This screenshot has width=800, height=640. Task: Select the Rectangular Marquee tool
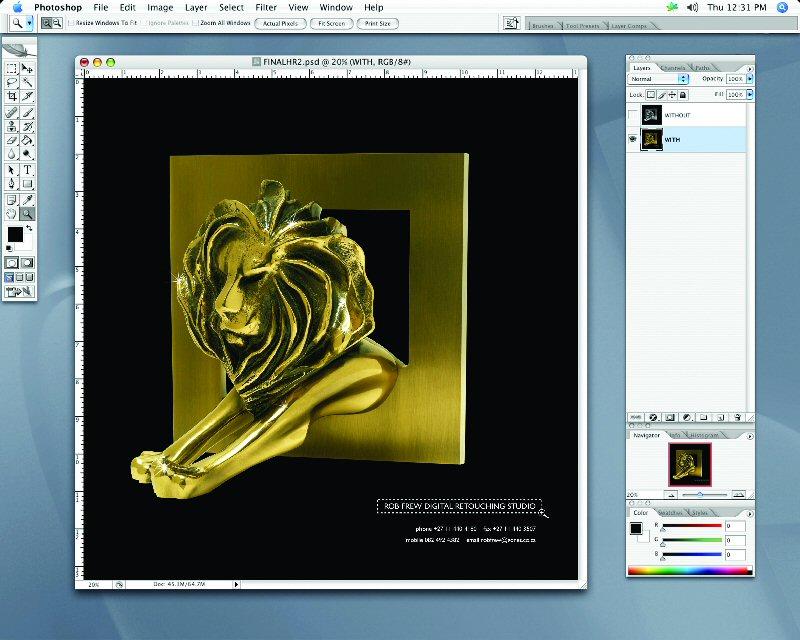click(12, 68)
